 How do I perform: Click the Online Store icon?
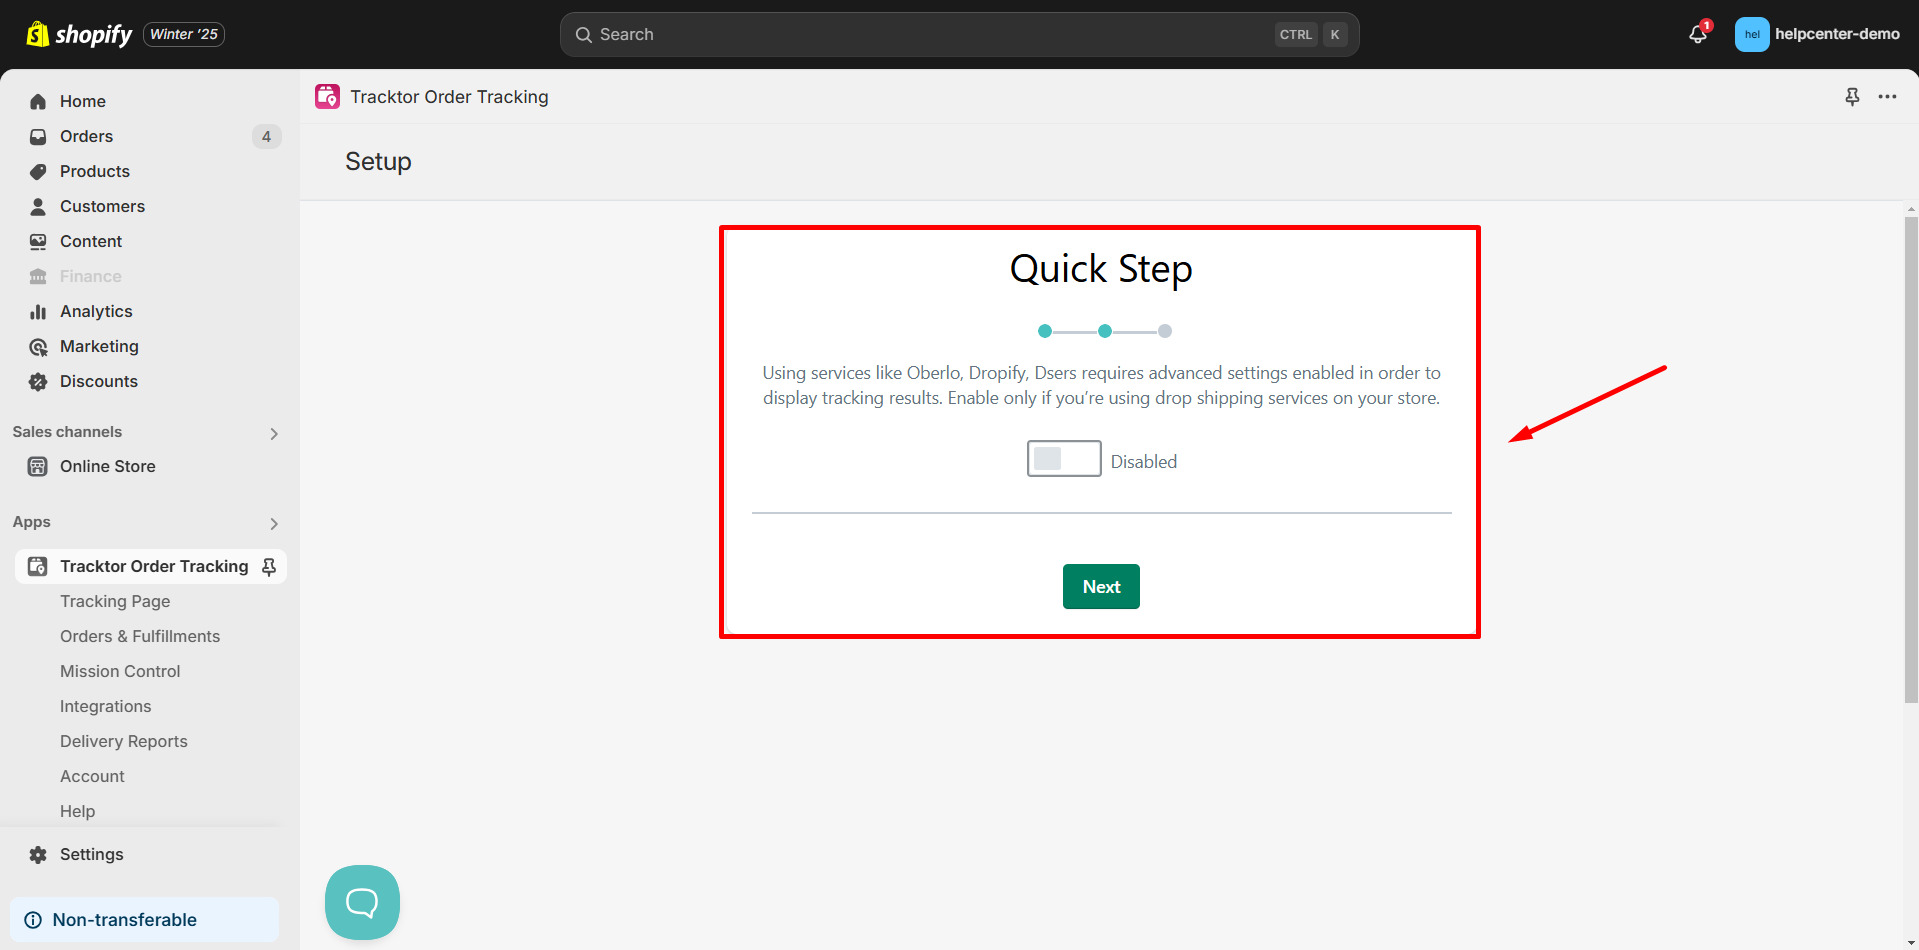pyautogui.click(x=37, y=466)
